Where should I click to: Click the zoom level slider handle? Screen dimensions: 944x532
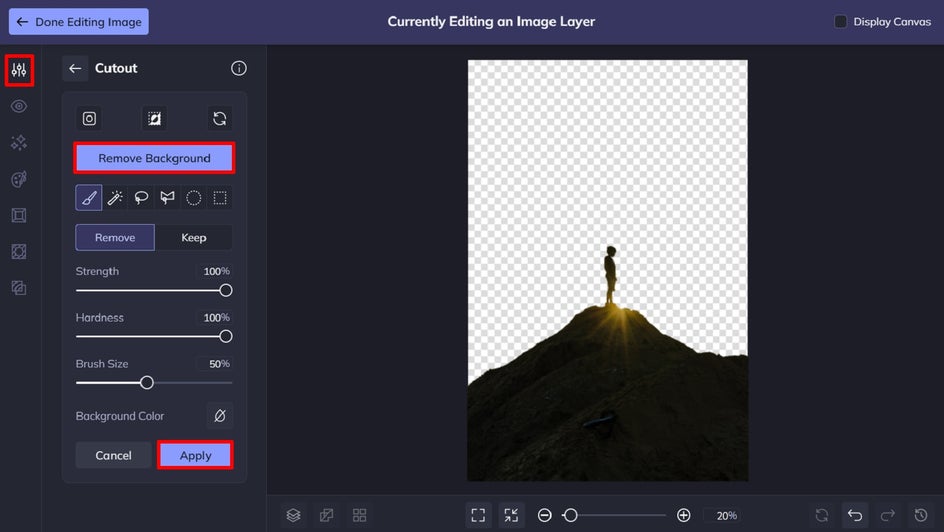[571, 515]
